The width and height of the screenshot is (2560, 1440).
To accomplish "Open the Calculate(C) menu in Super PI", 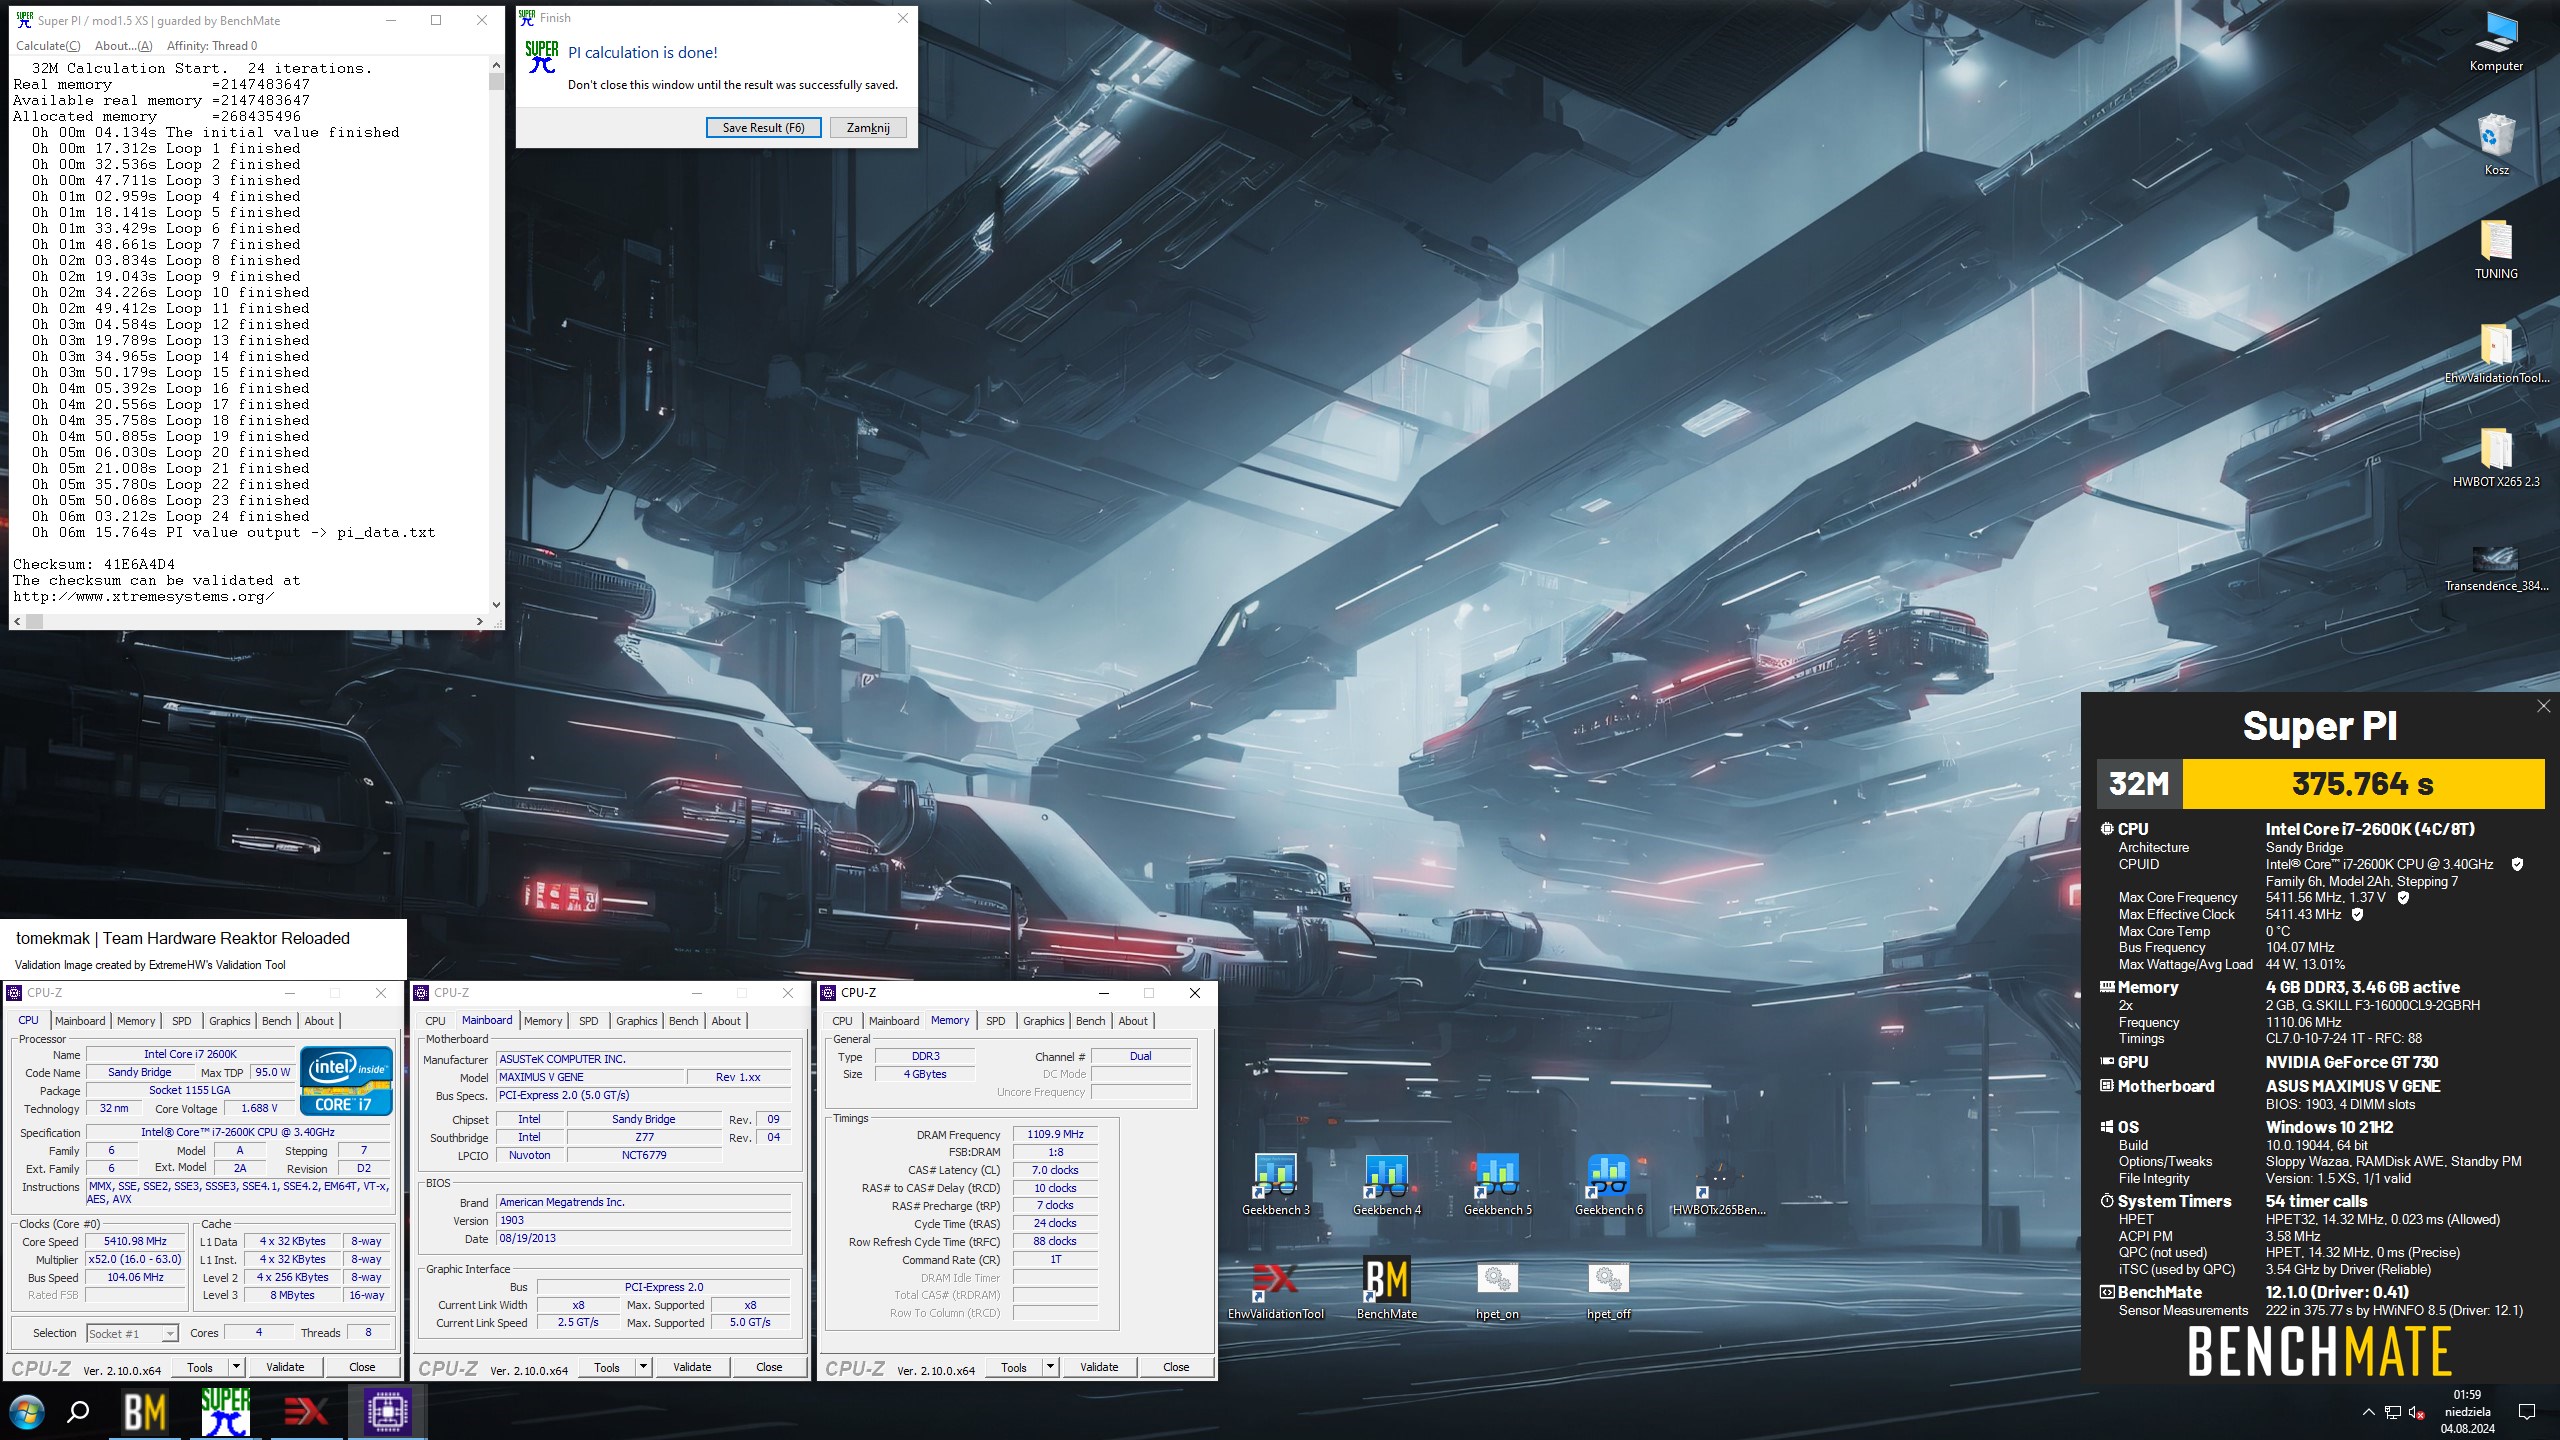I will [48, 45].
